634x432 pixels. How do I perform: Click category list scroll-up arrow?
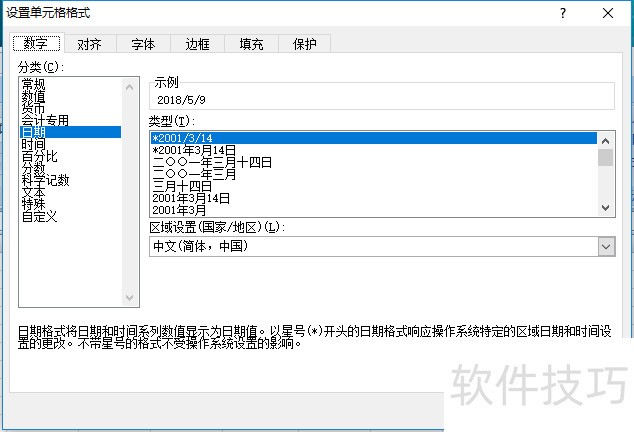click(x=129, y=87)
